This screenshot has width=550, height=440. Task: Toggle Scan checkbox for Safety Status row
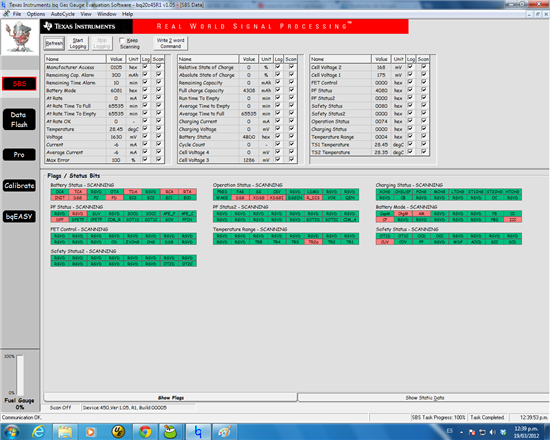pos(424,105)
